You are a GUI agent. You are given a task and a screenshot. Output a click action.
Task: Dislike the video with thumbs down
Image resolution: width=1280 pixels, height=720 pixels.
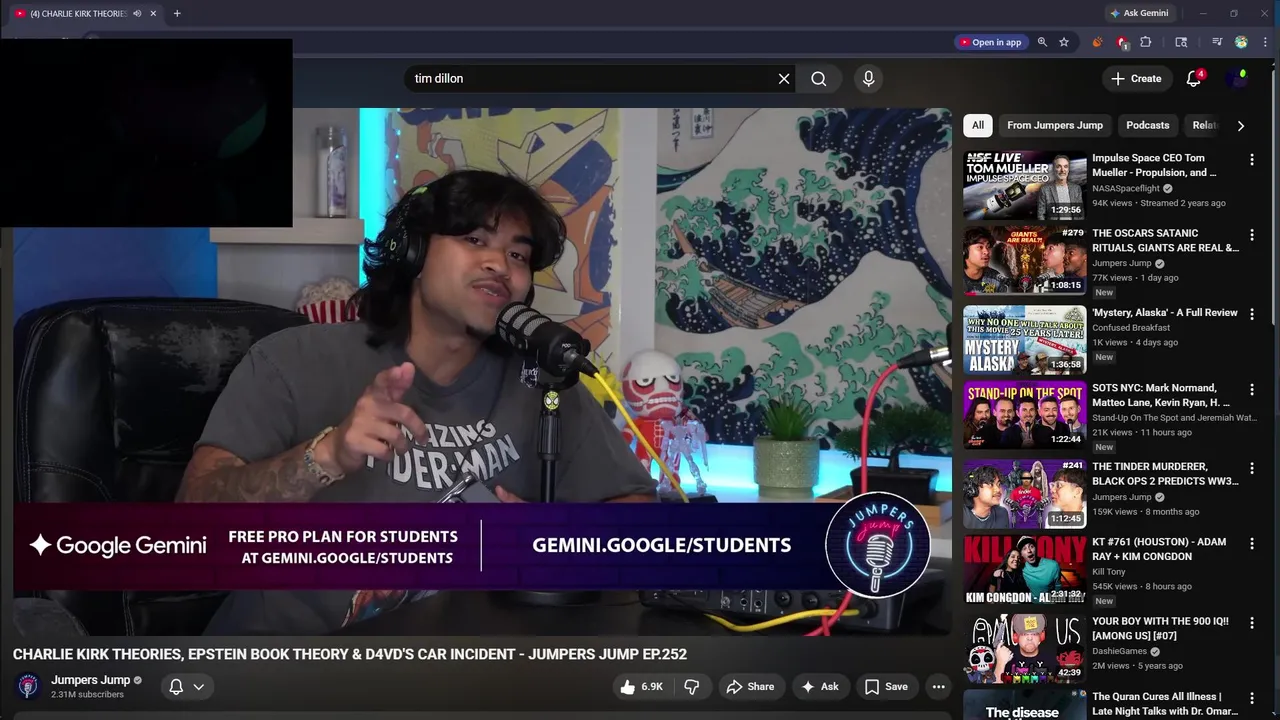pos(691,687)
